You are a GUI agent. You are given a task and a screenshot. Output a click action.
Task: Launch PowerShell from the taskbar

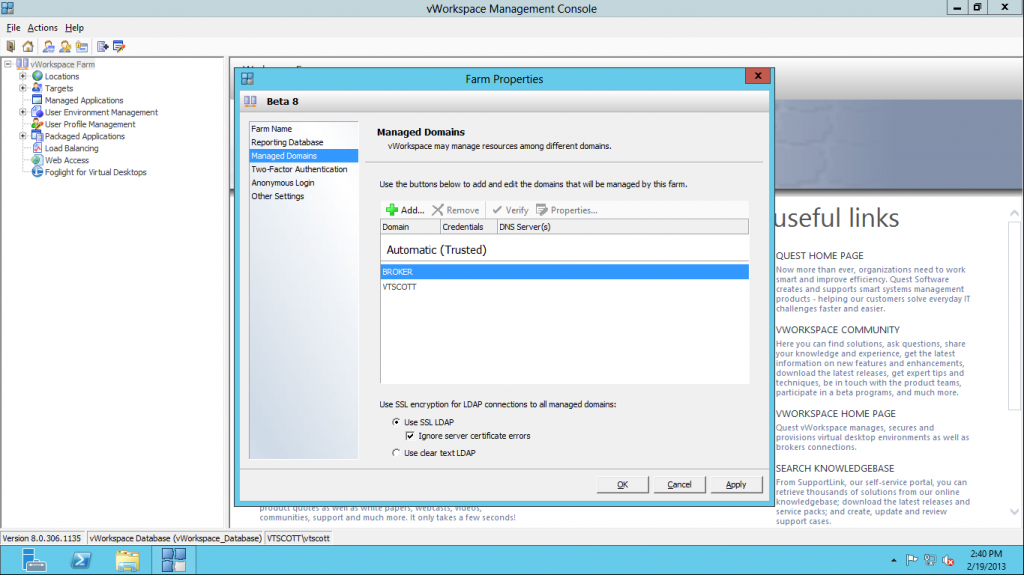(x=81, y=561)
